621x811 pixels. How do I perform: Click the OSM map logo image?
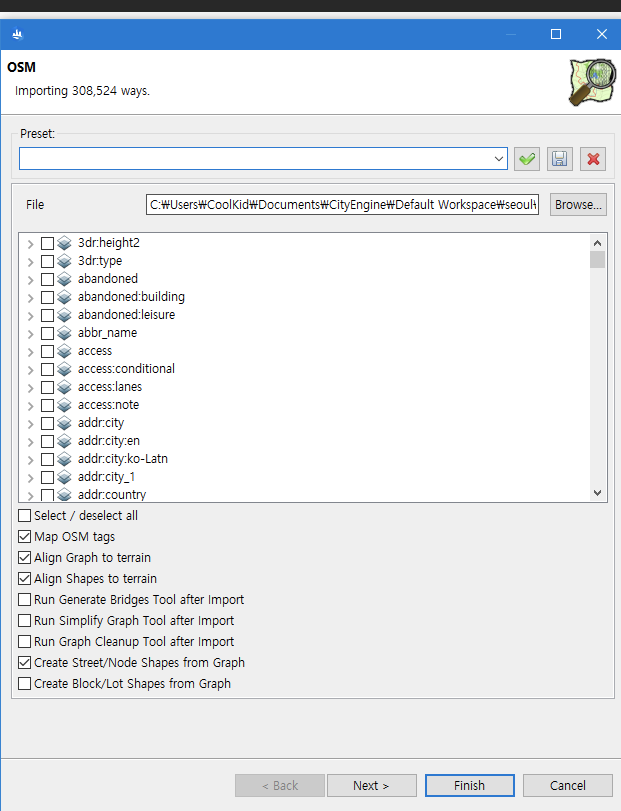(592, 80)
